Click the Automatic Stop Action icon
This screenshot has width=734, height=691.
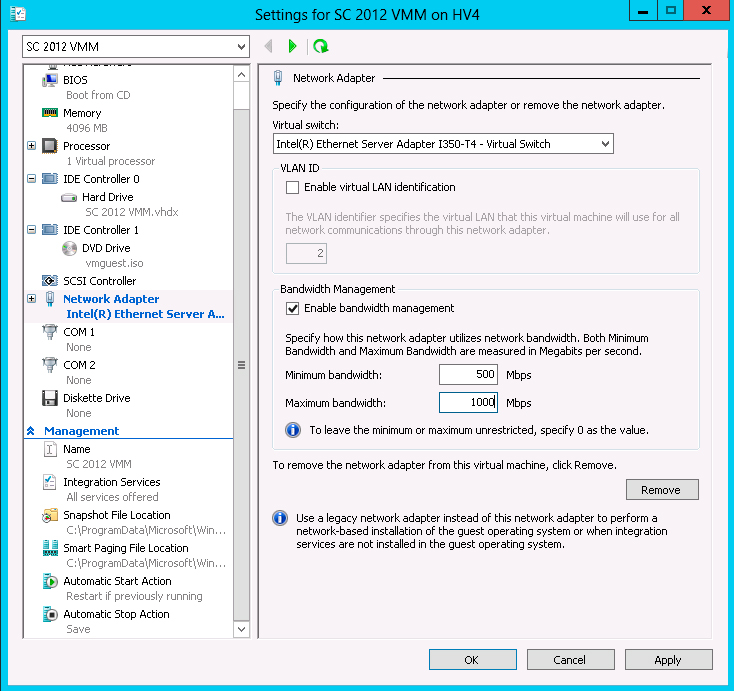pyautogui.click(x=50, y=614)
